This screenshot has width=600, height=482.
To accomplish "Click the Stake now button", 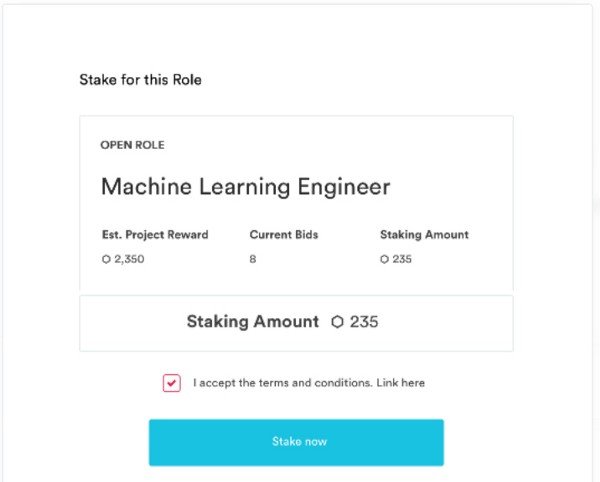I will tap(296, 442).
